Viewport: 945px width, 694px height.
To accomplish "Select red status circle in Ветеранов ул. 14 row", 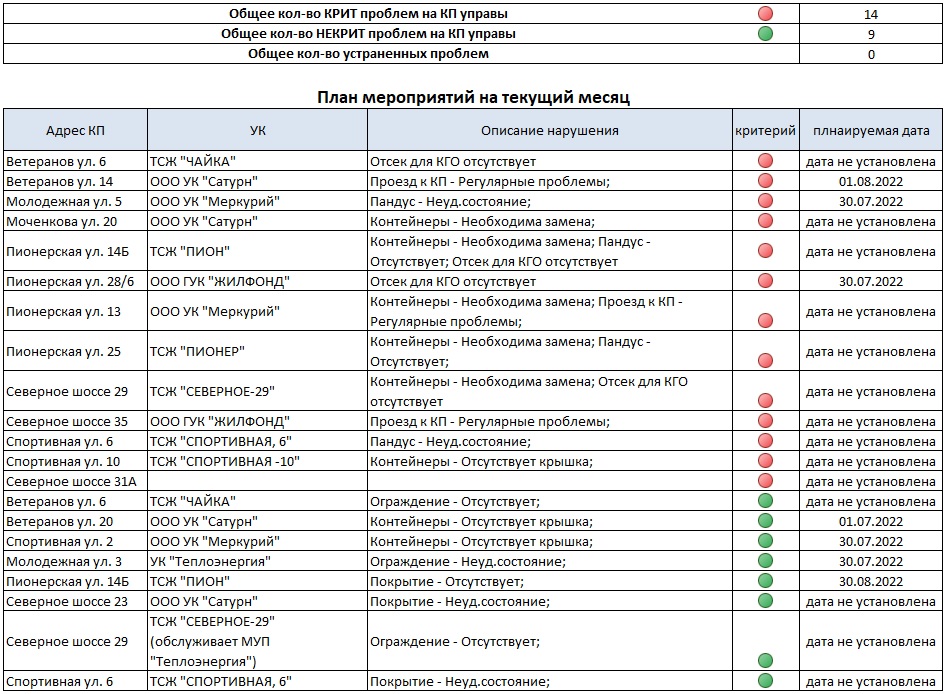I will [766, 181].
